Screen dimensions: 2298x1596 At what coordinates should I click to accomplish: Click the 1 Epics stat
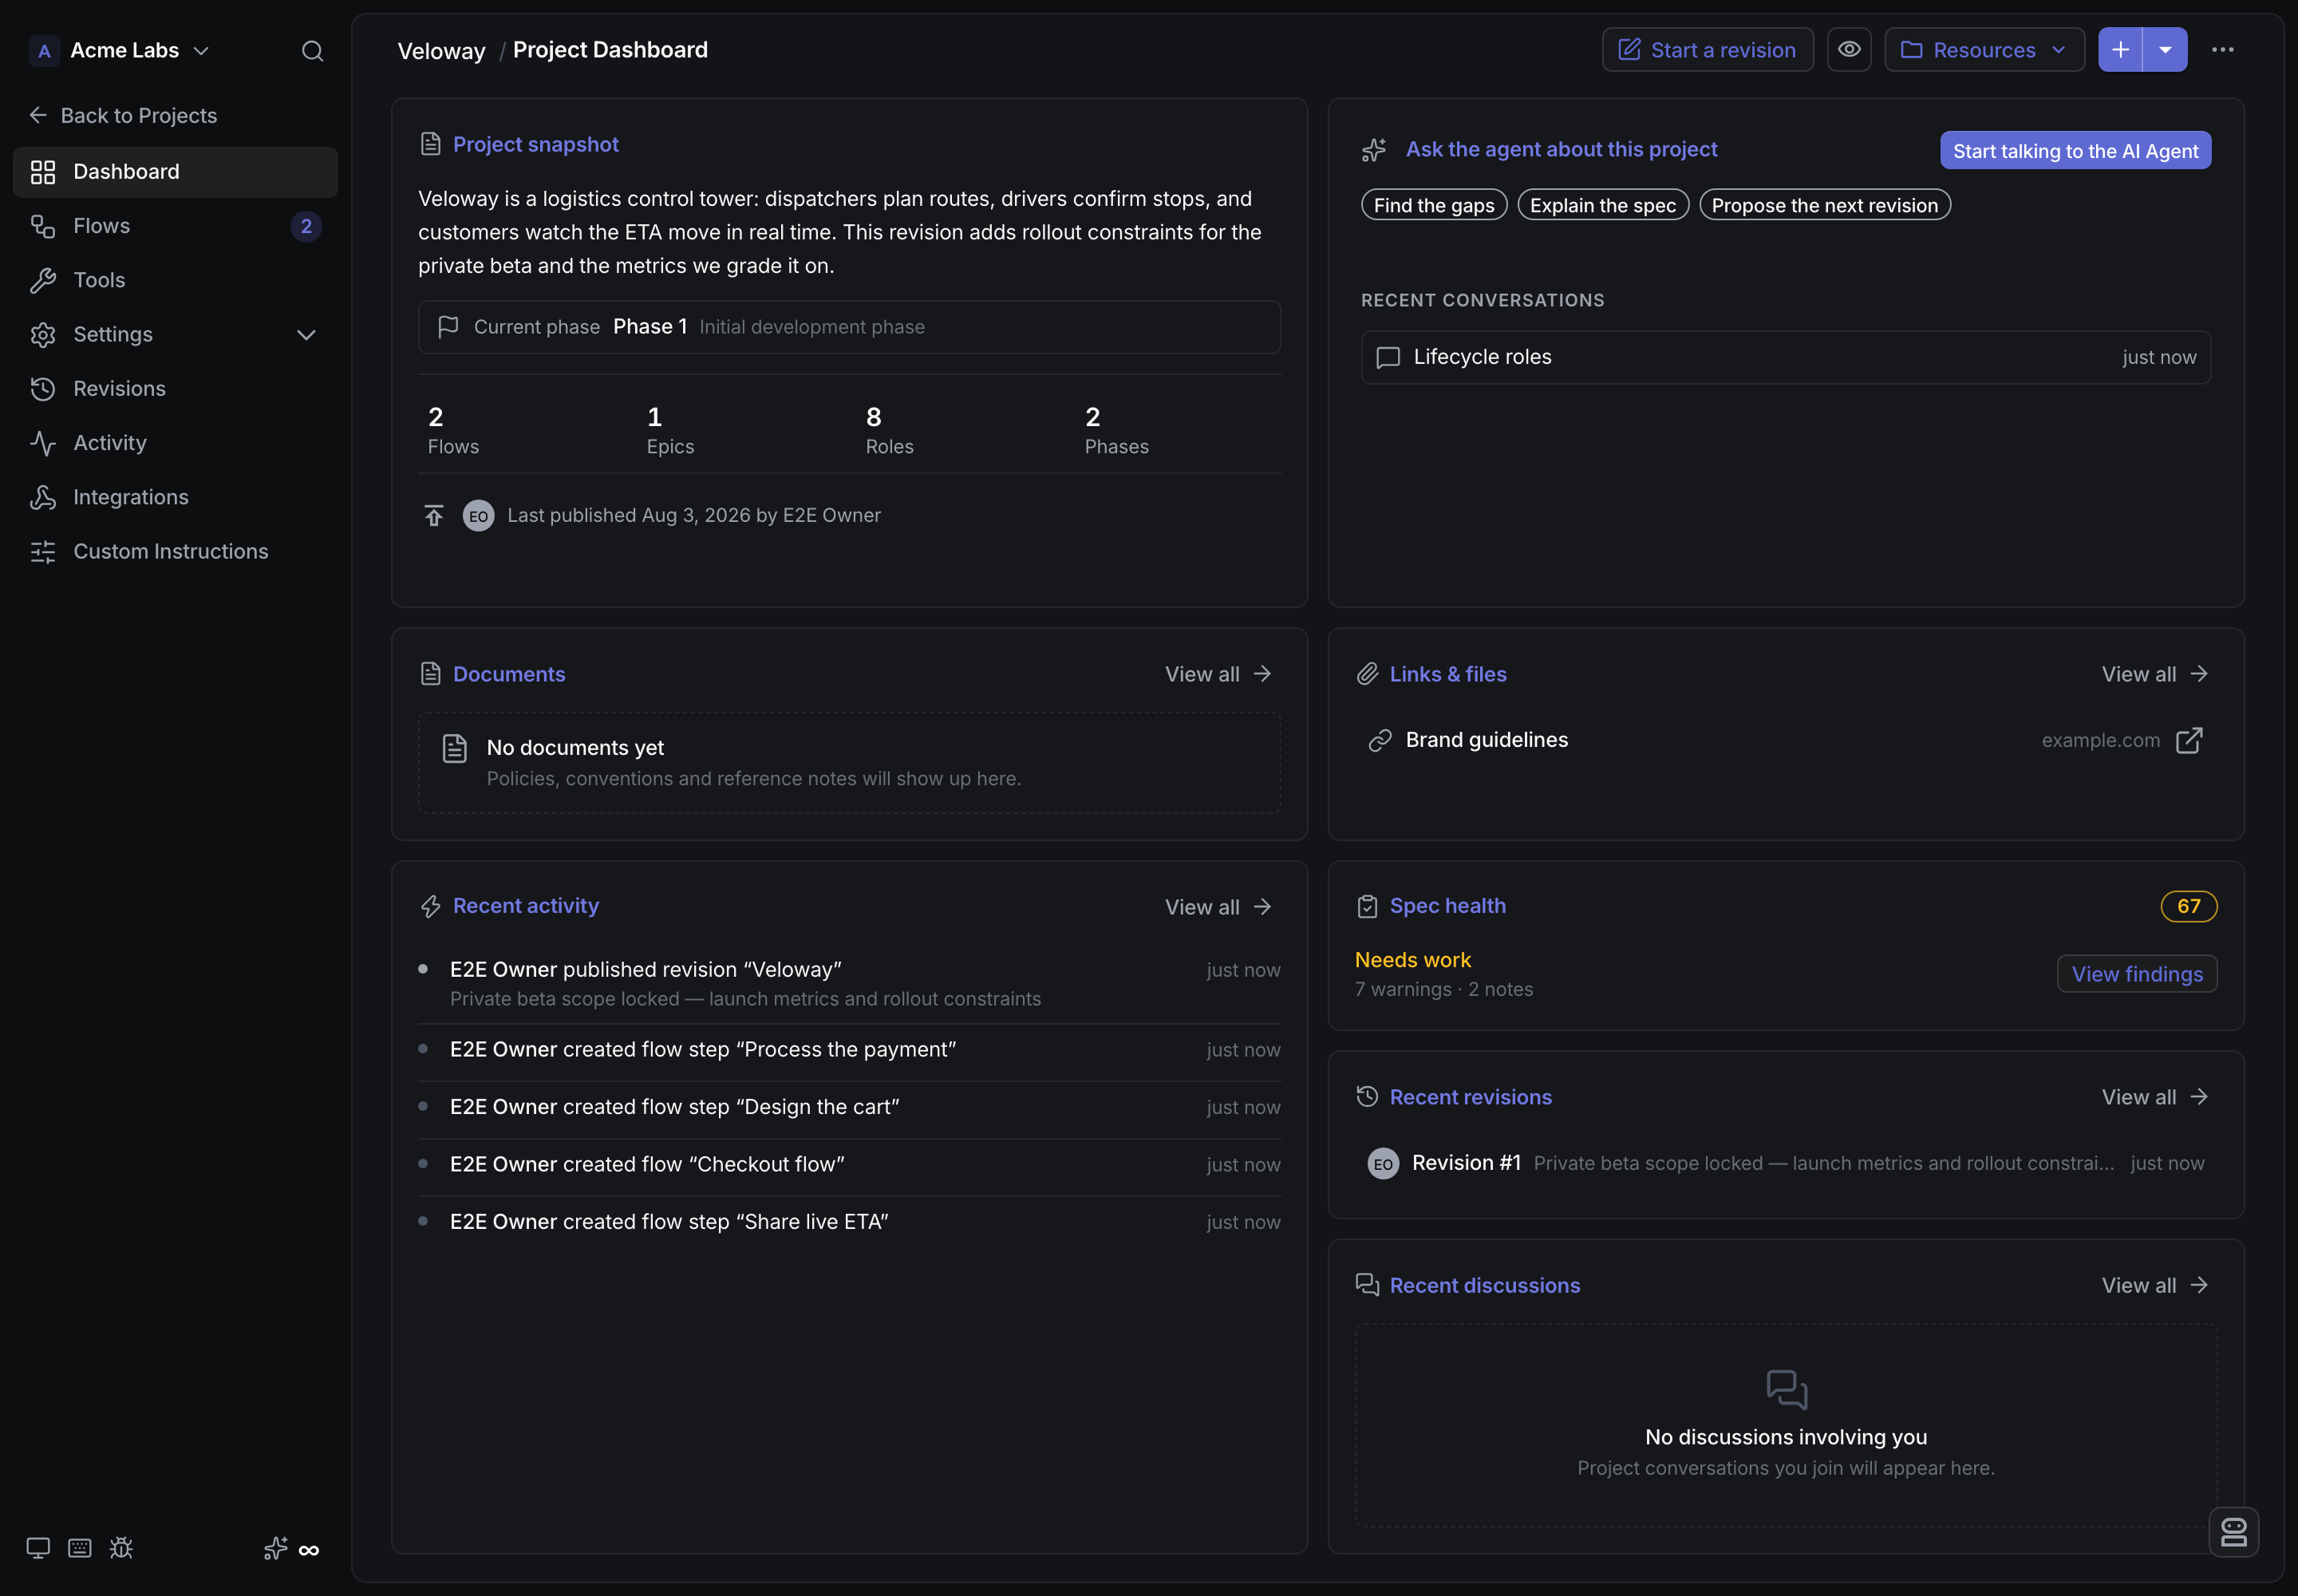(x=670, y=430)
